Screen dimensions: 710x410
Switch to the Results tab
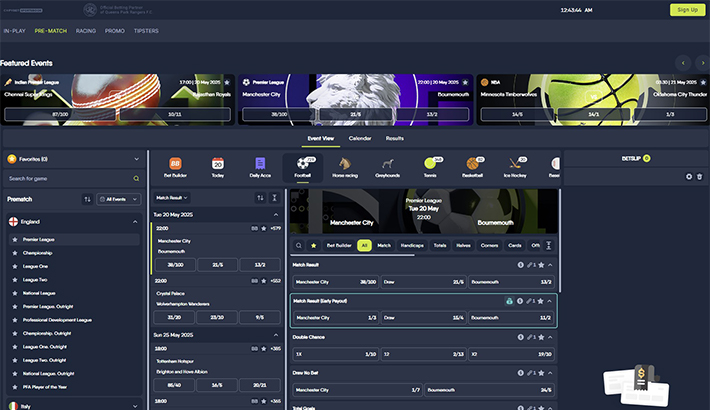(394, 139)
